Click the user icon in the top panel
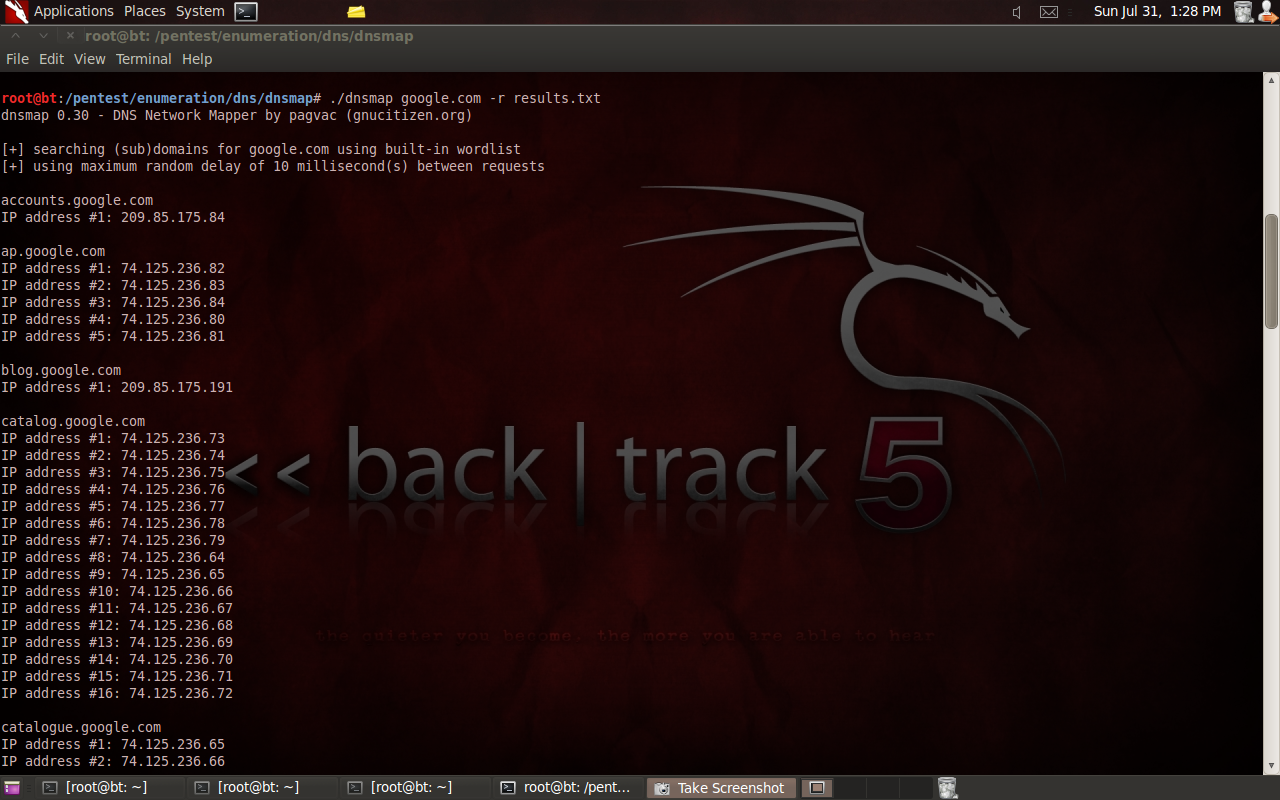The image size is (1280, 800). point(1267,12)
